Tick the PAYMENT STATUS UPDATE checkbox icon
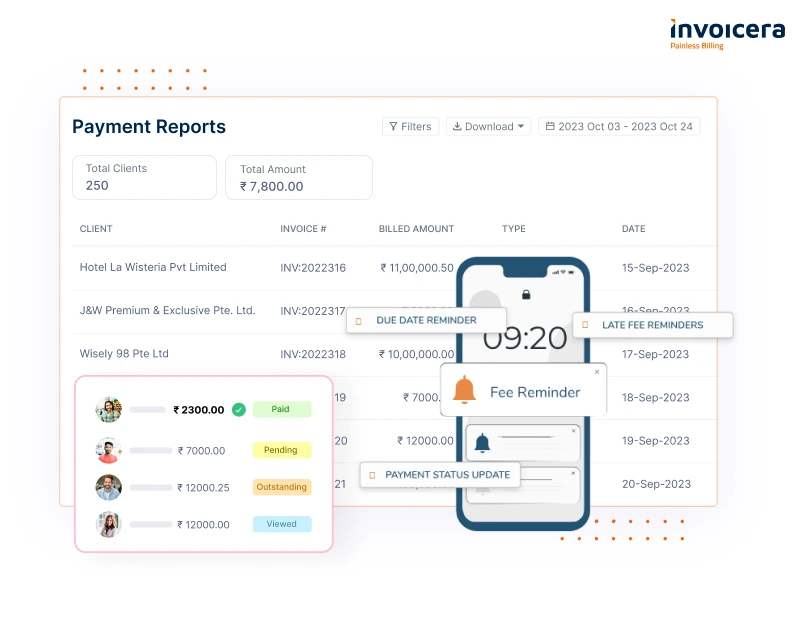This screenshot has height=636, width=800. [372, 475]
